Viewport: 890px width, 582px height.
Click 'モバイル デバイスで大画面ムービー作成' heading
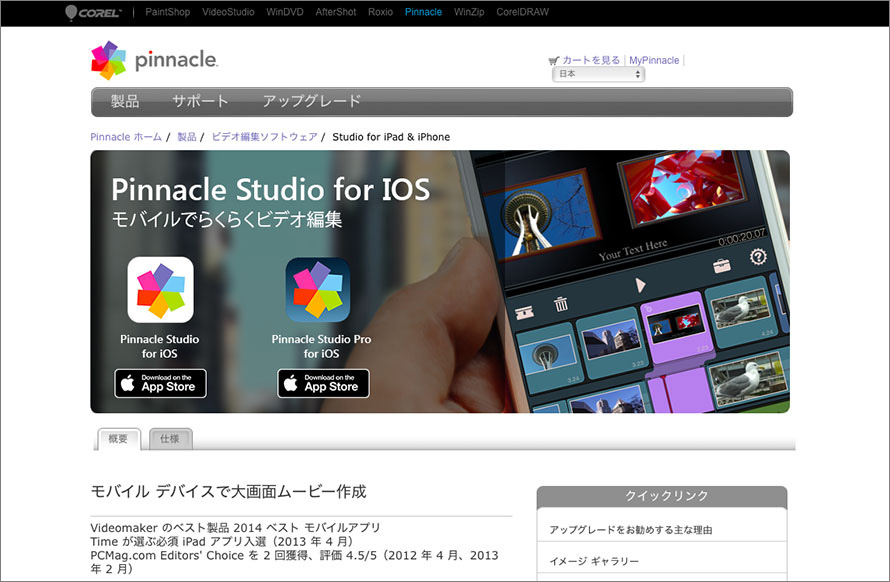[x=229, y=491]
